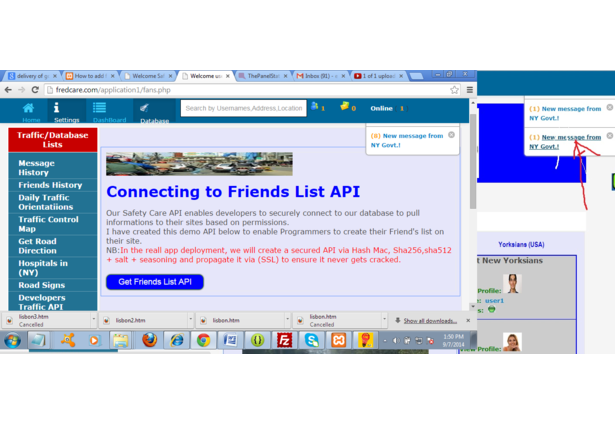Open the Home icon in the site navbar

point(28,108)
